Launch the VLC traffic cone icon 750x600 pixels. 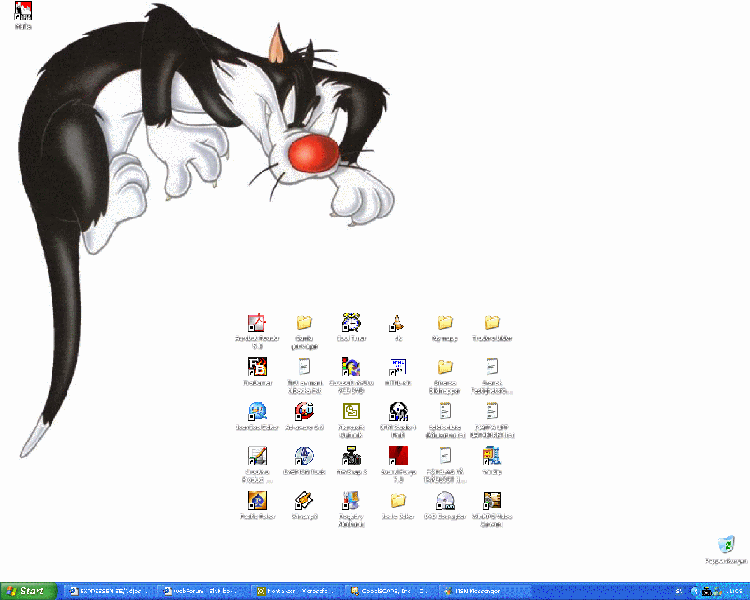(397, 323)
